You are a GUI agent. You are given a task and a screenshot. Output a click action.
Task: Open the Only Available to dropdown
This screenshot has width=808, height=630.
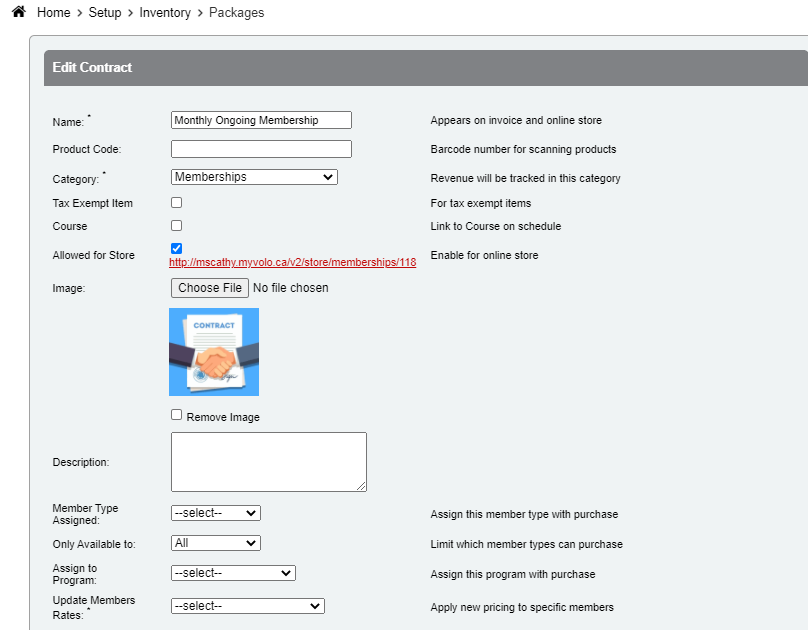215,543
